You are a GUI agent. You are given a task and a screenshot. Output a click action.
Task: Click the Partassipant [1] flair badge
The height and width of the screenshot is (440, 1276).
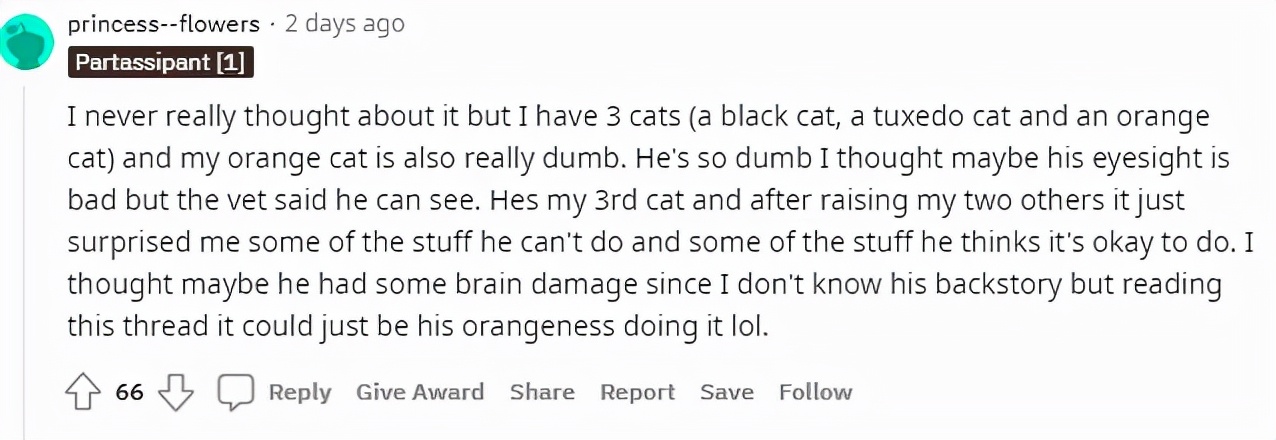click(160, 63)
